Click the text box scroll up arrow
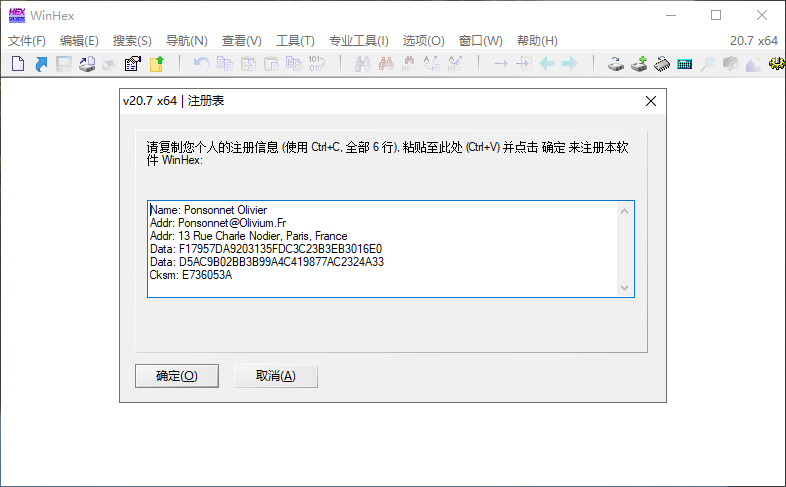 tap(625, 211)
